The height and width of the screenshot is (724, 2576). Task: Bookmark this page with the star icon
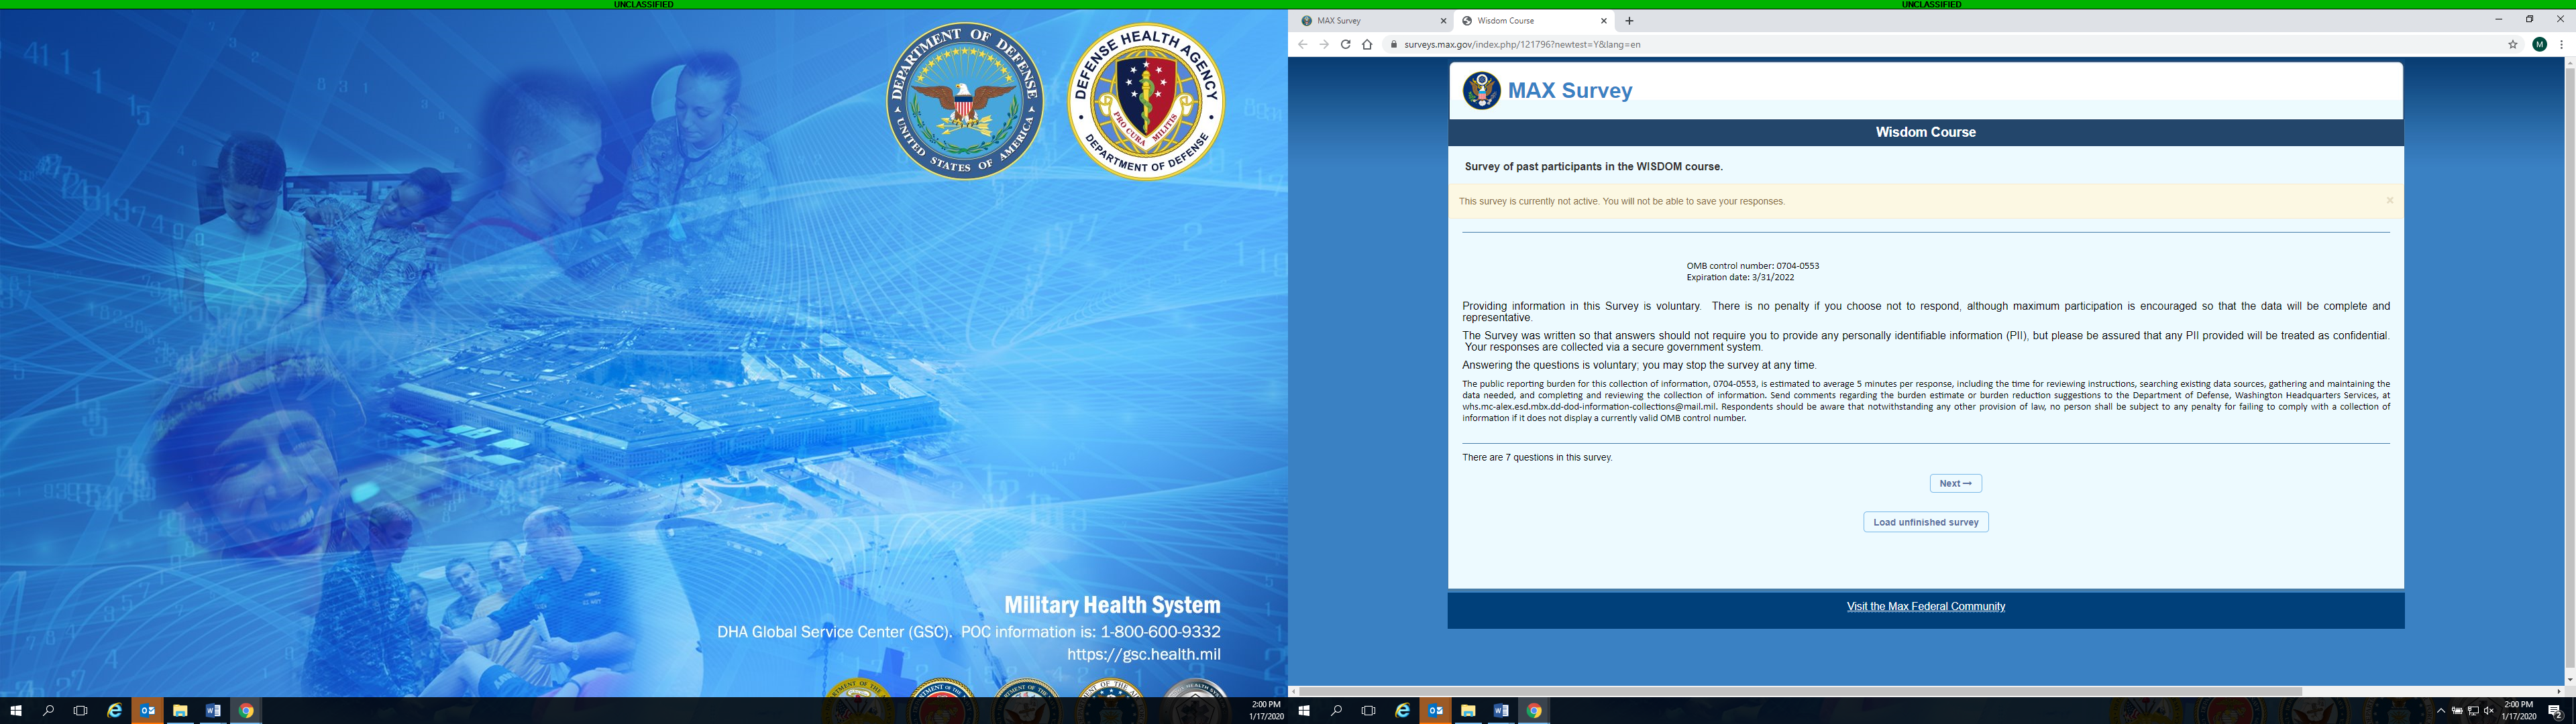(x=2512, y=45)
